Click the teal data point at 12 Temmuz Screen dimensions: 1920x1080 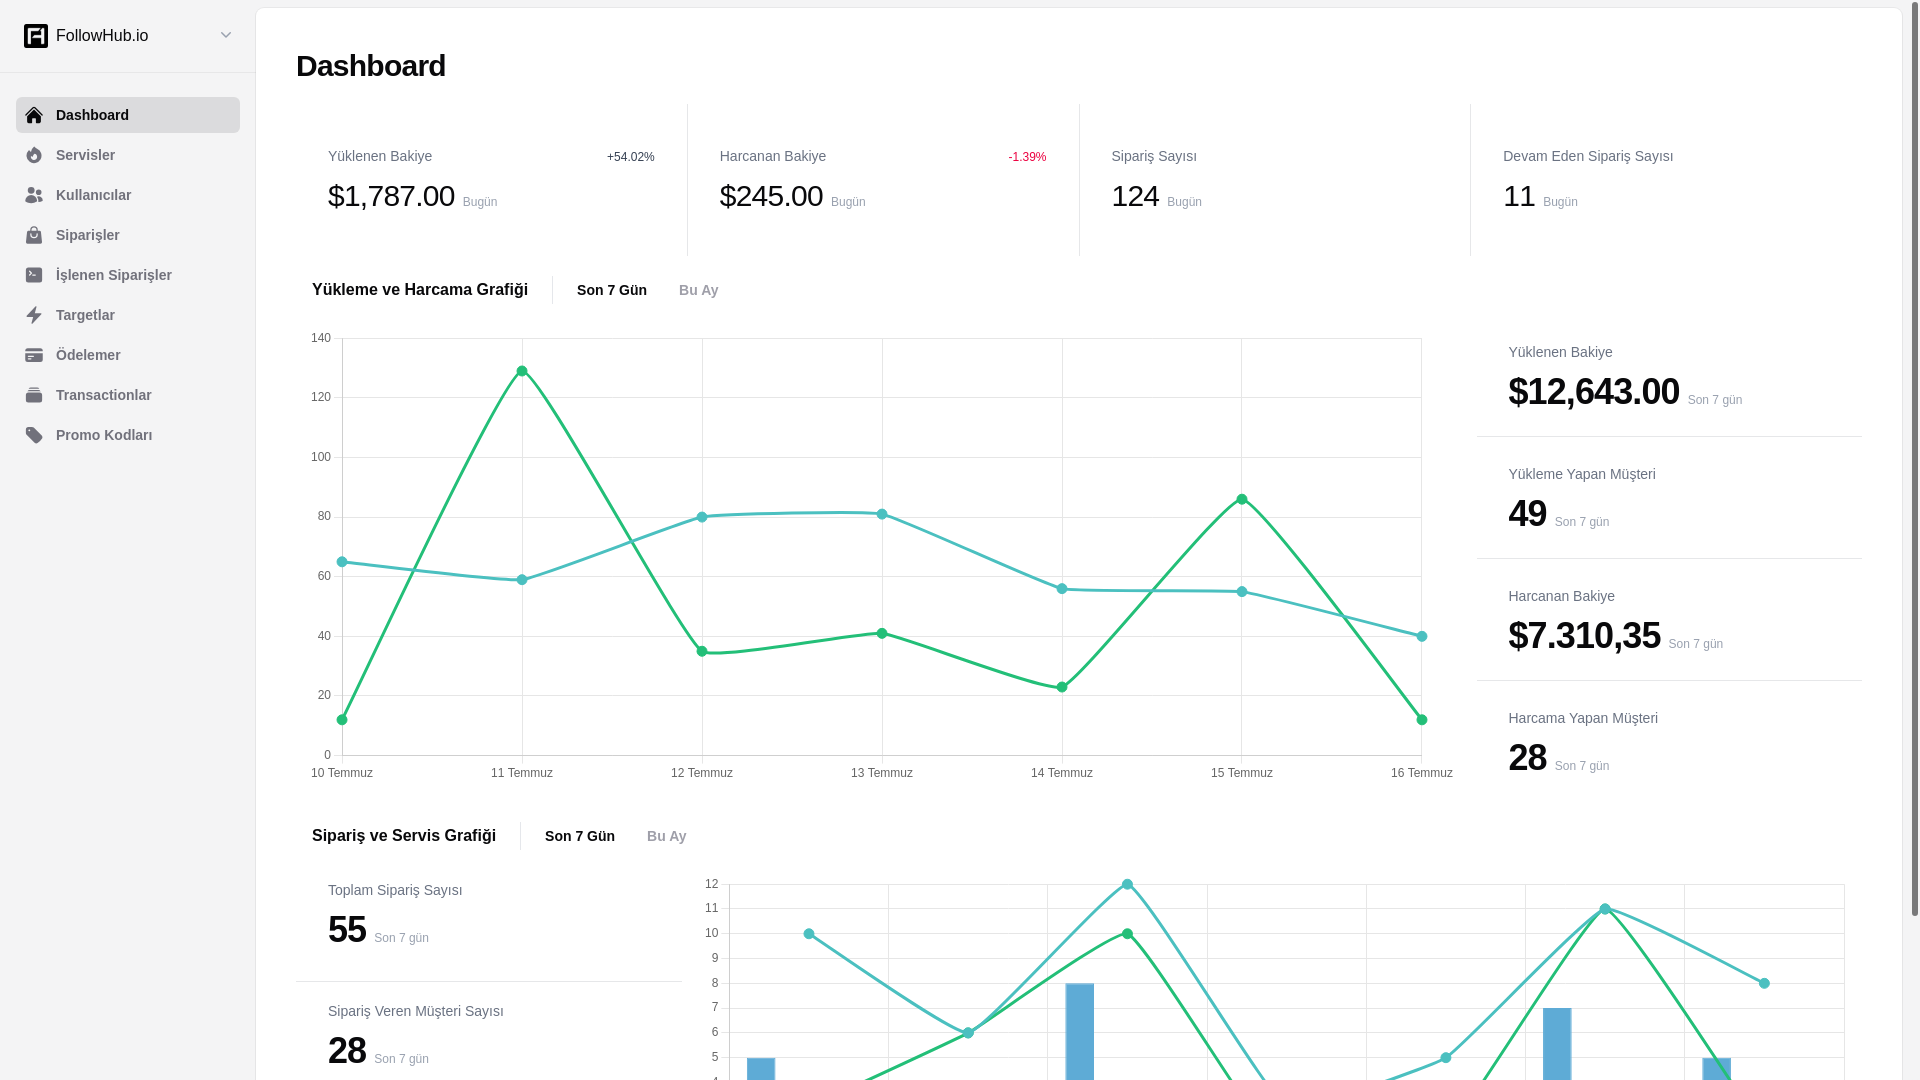coord(702,517)
